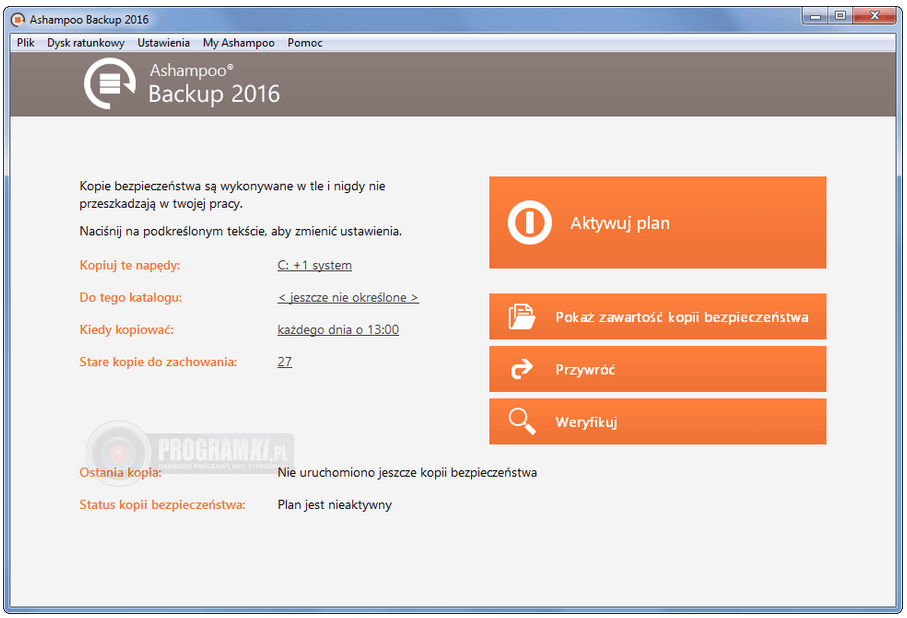
Task: Click the app icon in the title bar
Action: [x=19, y=20]
